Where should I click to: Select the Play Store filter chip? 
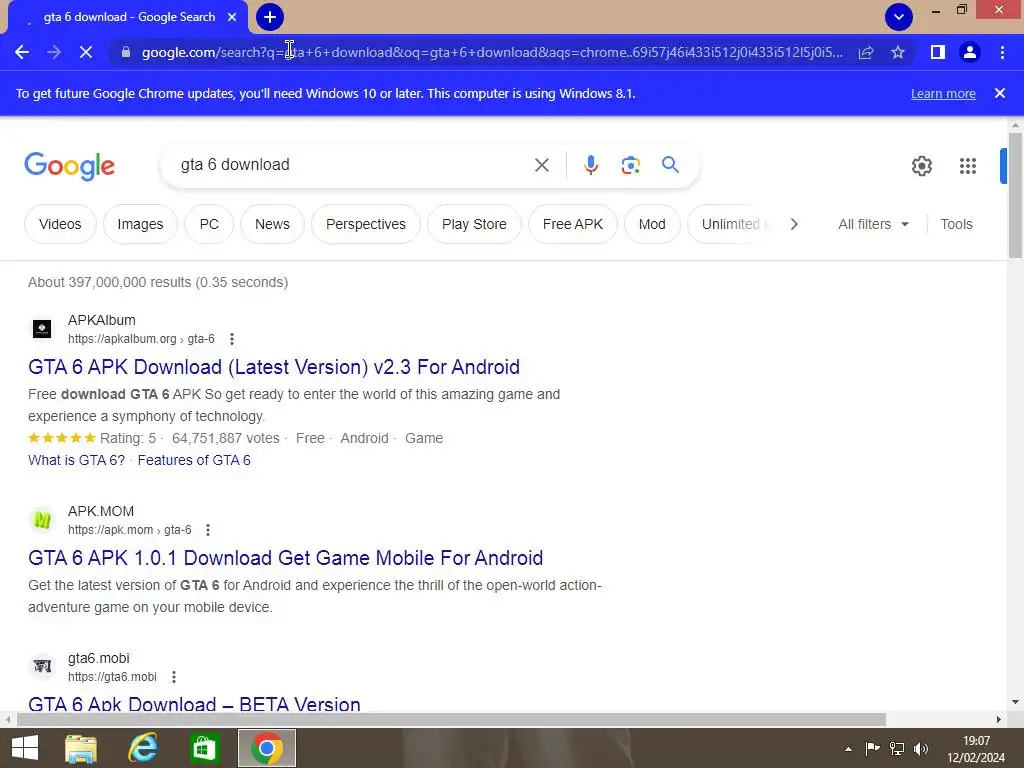[474, 224]
